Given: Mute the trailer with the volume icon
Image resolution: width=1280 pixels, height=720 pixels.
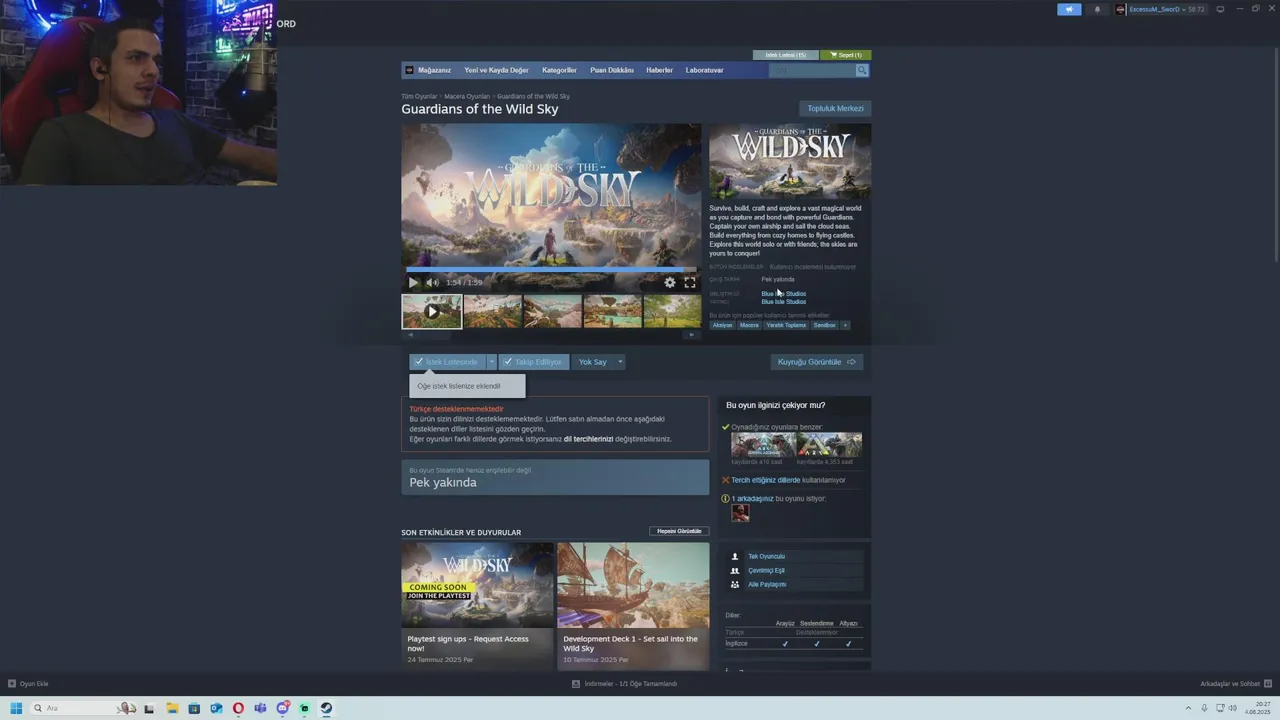Looking at the screenshot, I should (x=432, y=283).
